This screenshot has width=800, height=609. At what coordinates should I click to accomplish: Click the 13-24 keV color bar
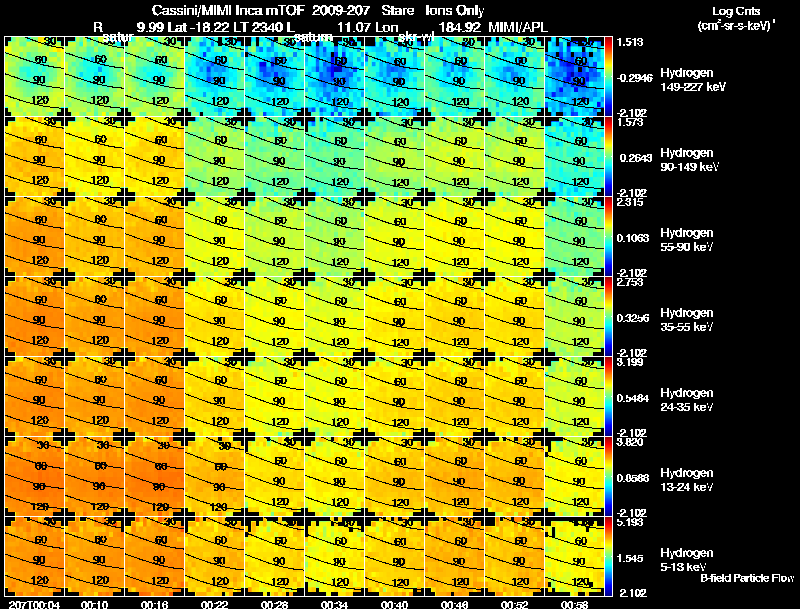608,476
